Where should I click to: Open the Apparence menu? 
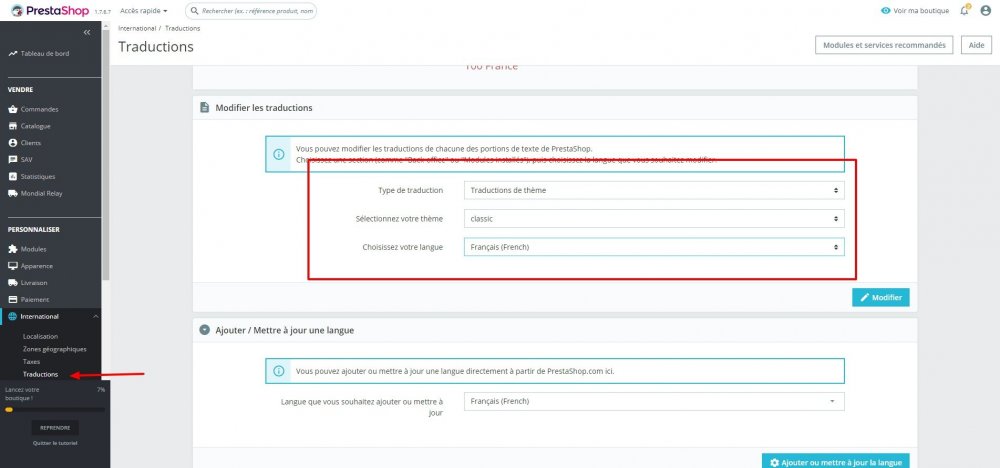click(36, 266)
